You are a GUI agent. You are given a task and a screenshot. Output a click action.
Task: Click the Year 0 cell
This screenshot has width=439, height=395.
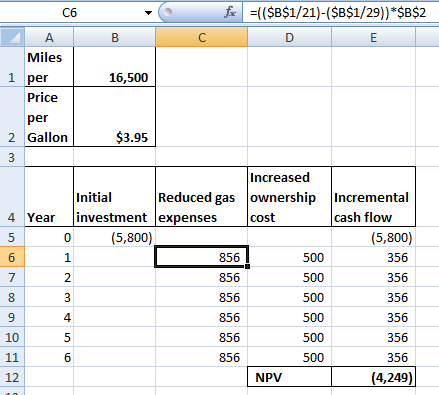click(49, 237)
